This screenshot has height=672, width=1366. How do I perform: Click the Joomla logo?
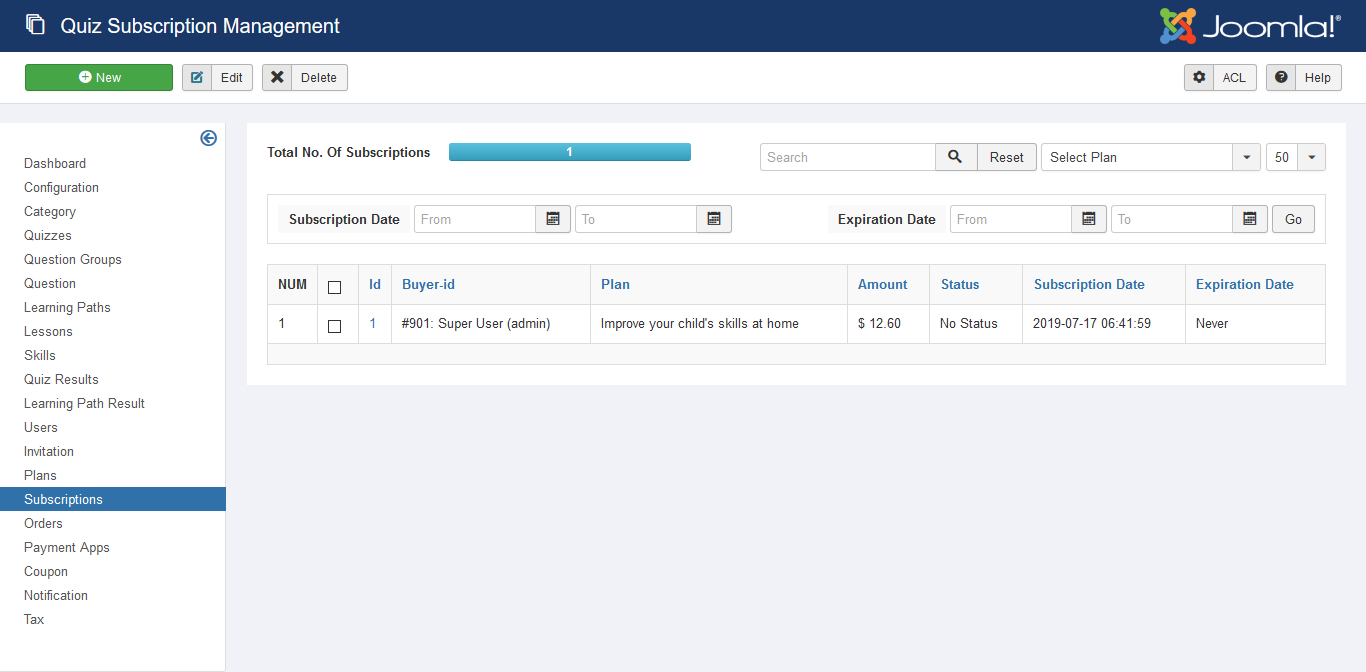tap(1250, 26)
